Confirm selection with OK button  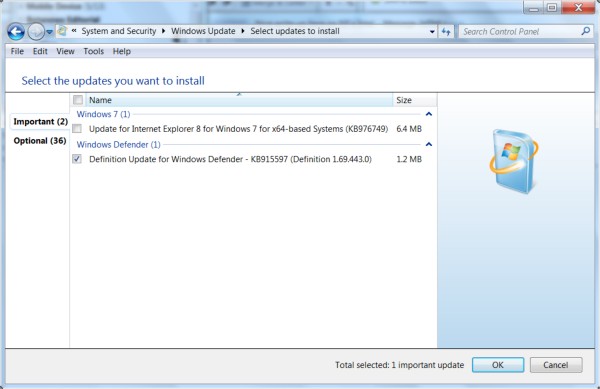498,365
